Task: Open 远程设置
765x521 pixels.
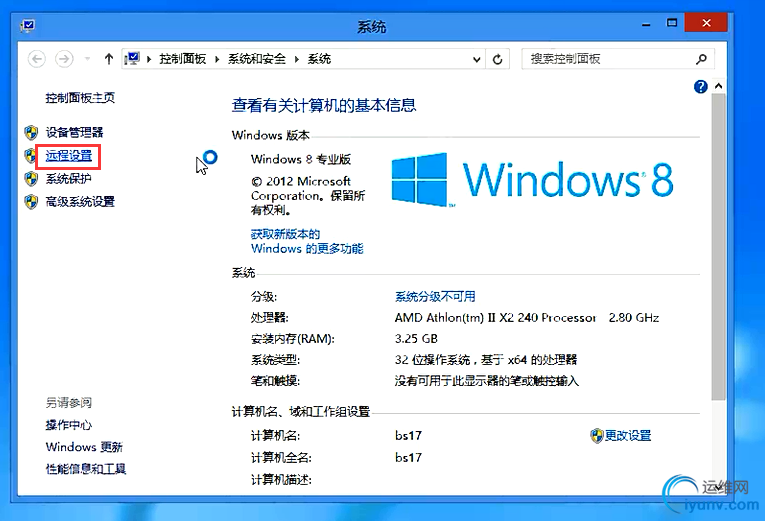Action: (x=69, y=156)
